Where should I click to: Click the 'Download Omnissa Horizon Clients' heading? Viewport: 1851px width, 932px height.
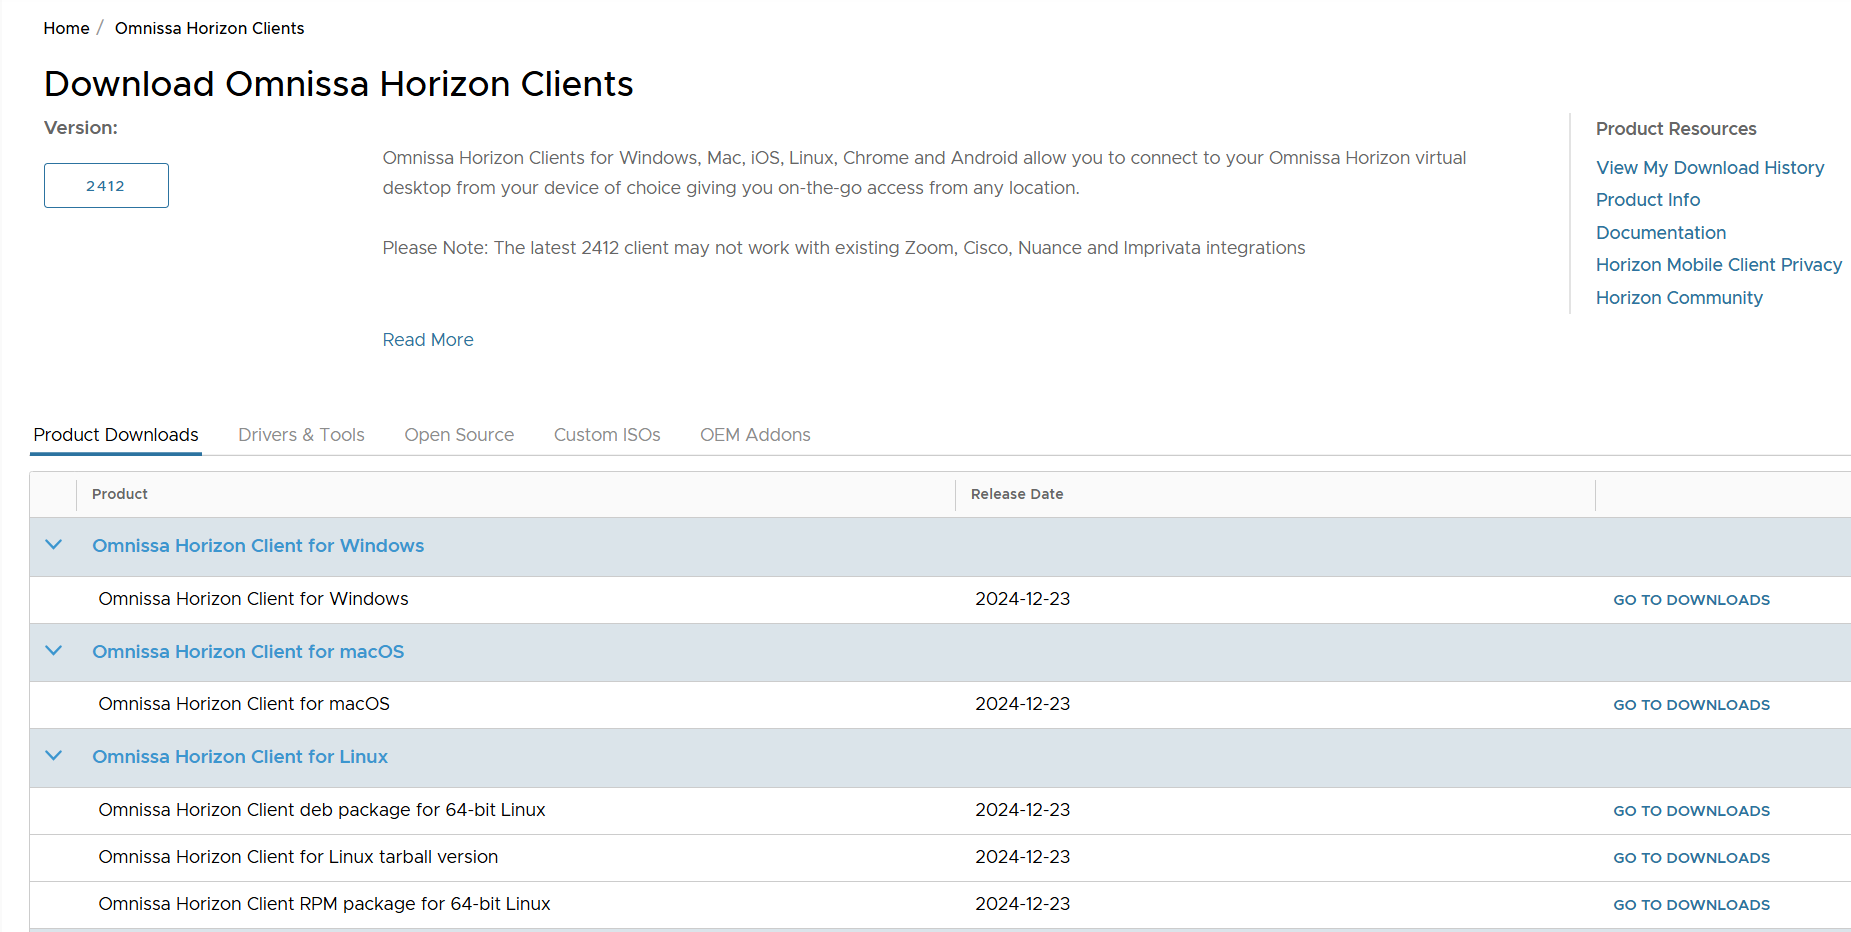pyautogui.click(x=338, y=84)
